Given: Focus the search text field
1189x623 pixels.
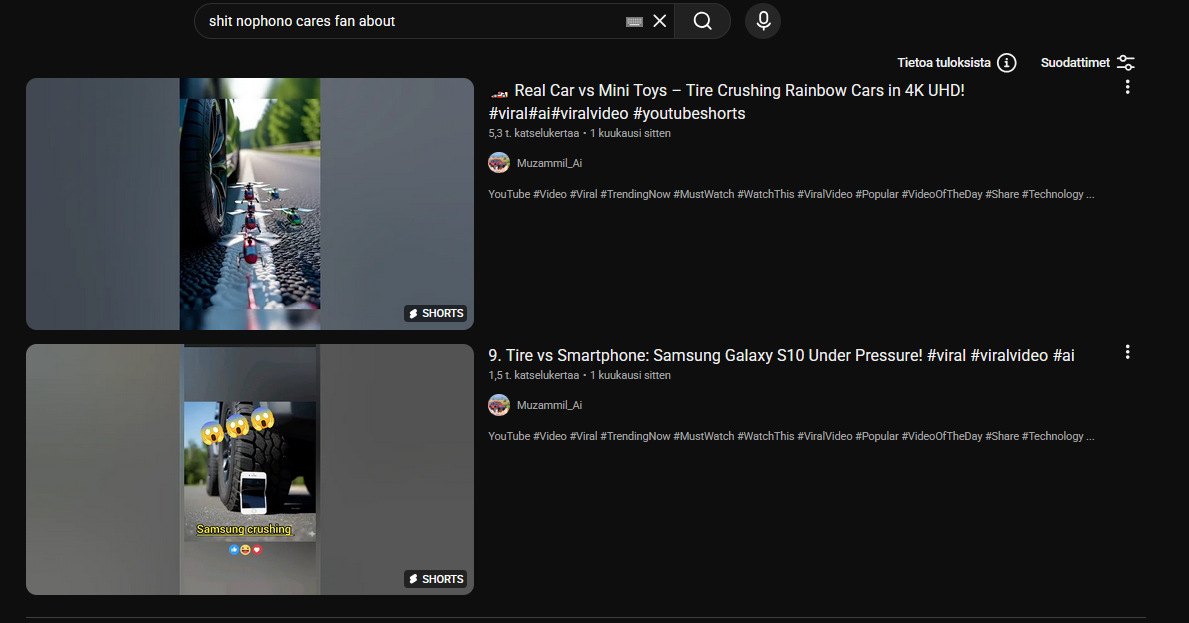Looking at the screenshot, I should (410, 21).
